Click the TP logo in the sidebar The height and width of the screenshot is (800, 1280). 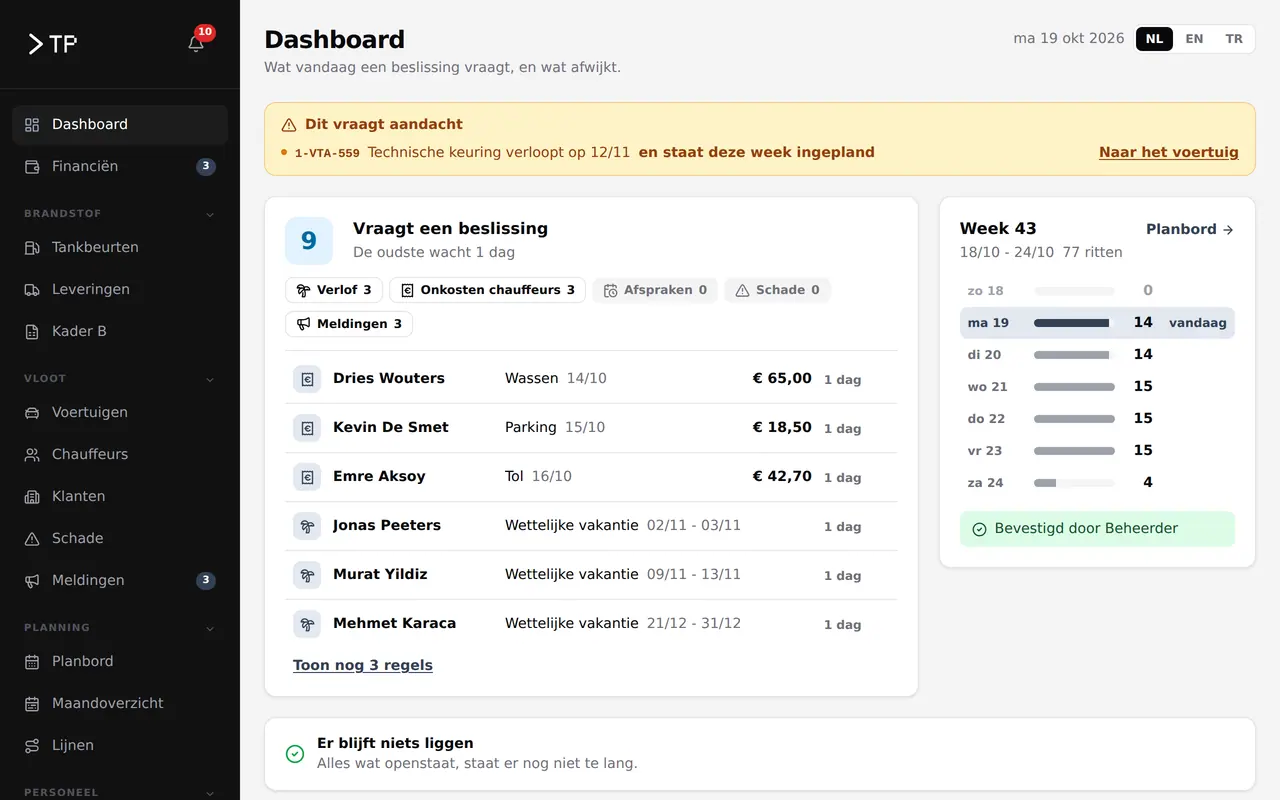click(x=52, y=44)
